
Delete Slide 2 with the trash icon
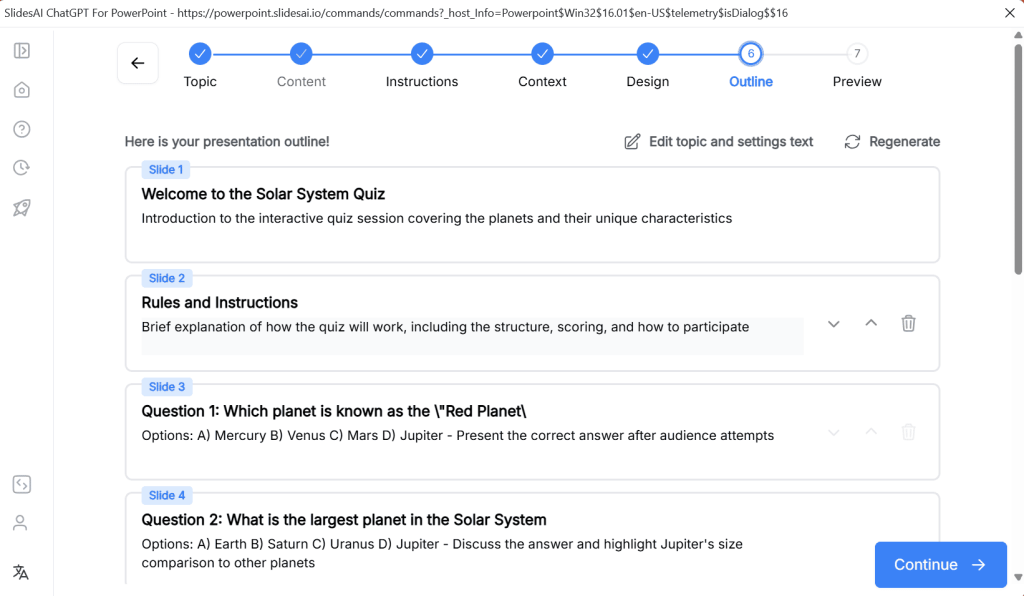pos(908,323)
